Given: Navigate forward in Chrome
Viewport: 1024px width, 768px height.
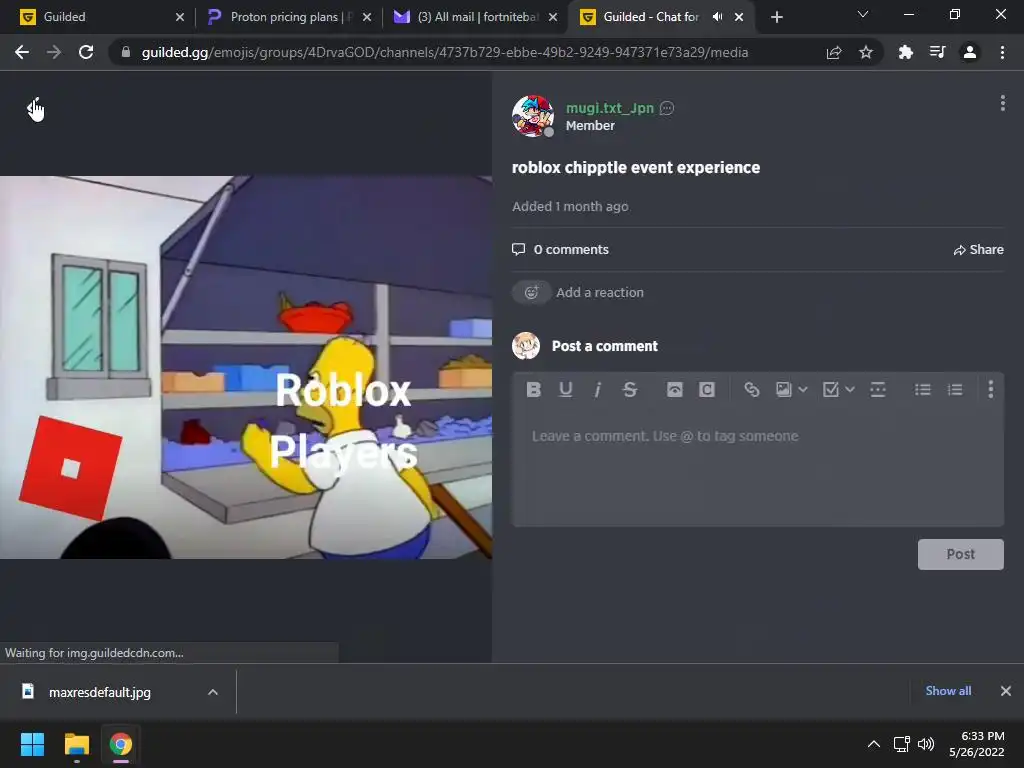Looking at the screenshot, I should tap(54, 52).
